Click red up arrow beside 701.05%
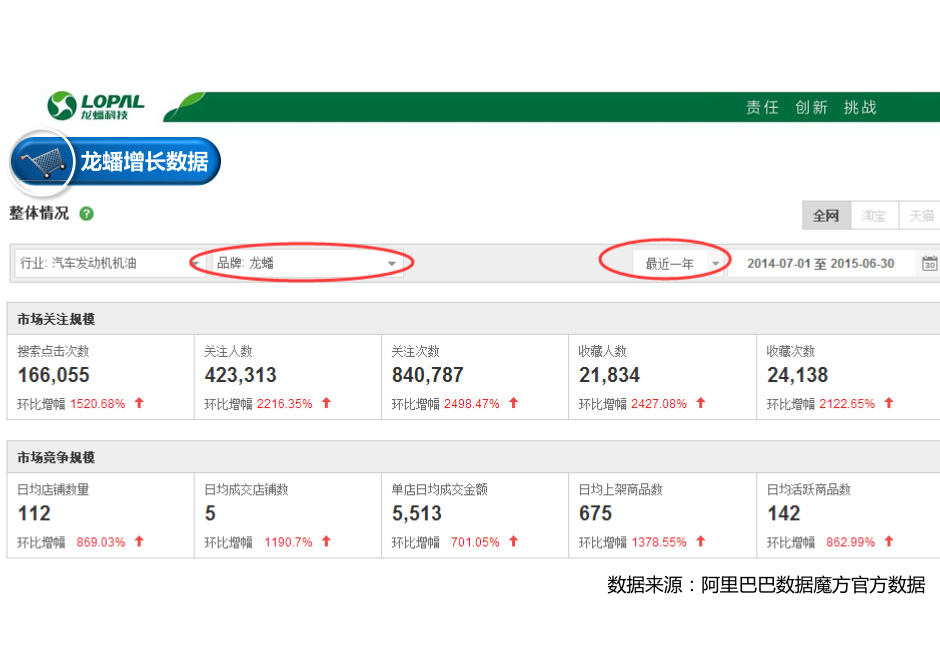Screen dimensions: 940x660 click(513, 541)
